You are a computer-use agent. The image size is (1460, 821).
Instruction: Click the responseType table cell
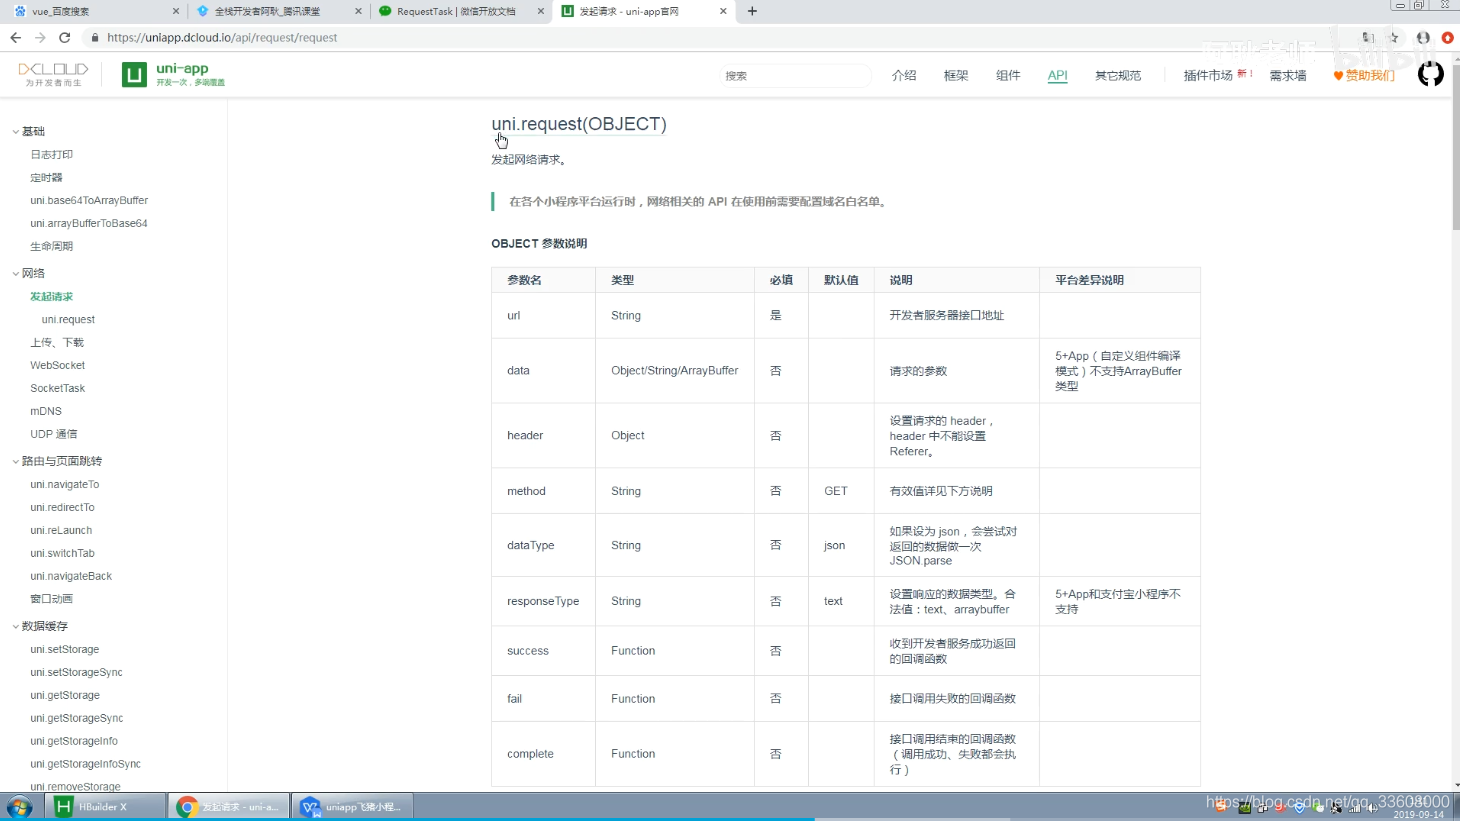543,601
